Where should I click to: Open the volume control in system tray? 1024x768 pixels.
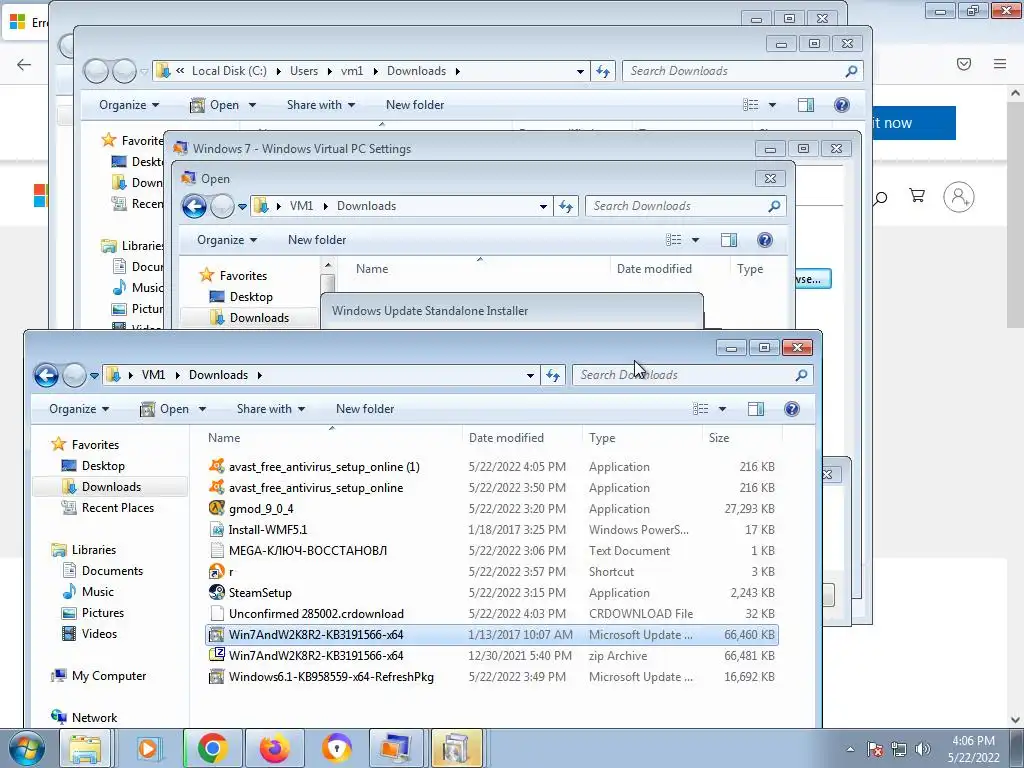click(923, 749)
